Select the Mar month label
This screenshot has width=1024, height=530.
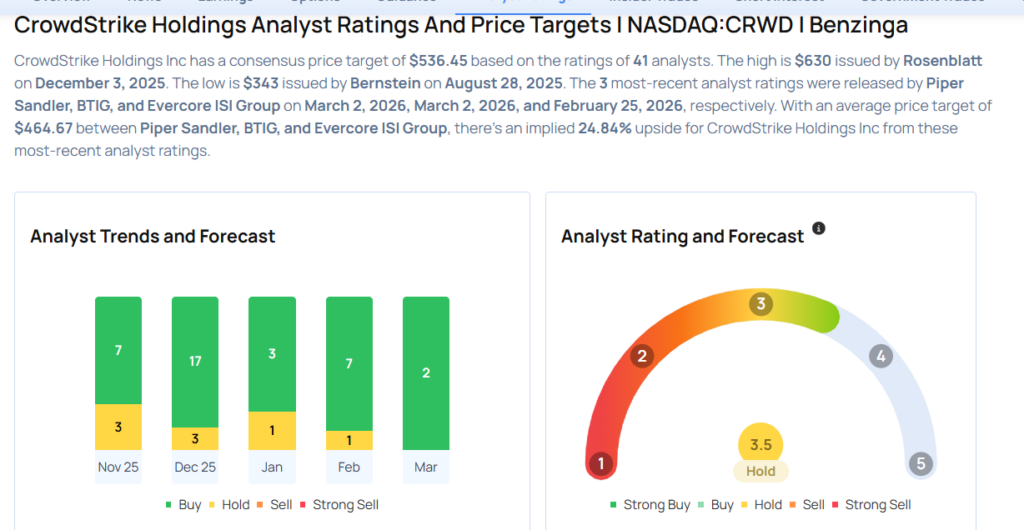(426, 467)
